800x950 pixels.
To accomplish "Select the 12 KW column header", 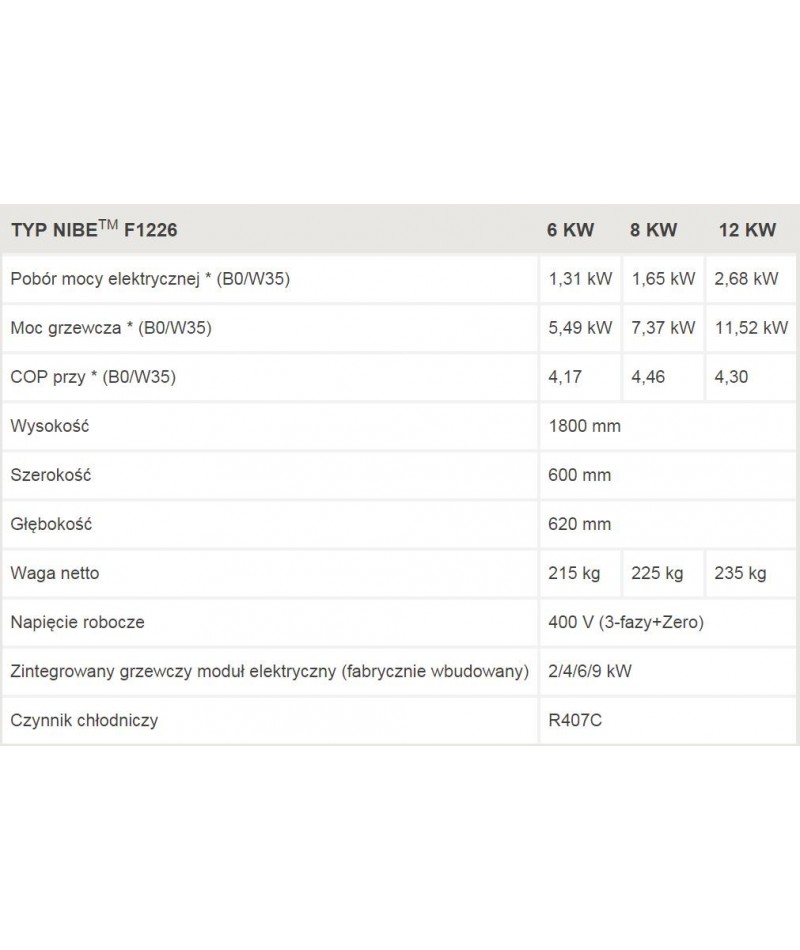I will pos(747,230).
